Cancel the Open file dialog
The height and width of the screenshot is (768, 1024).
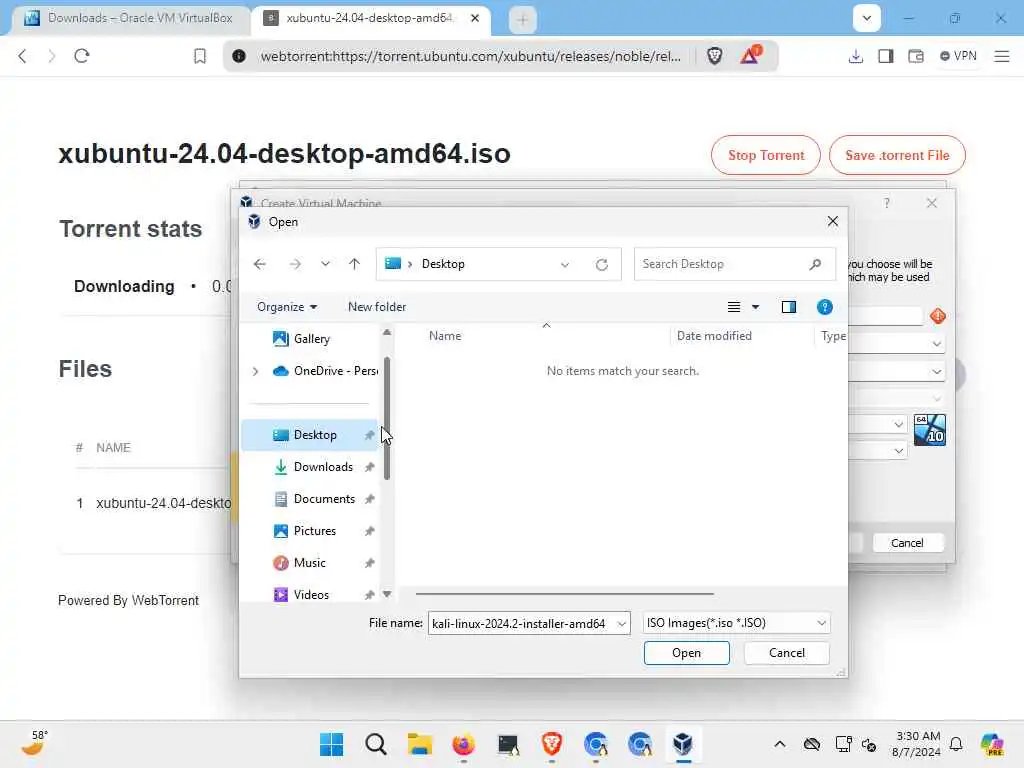(x=787, y=653)
